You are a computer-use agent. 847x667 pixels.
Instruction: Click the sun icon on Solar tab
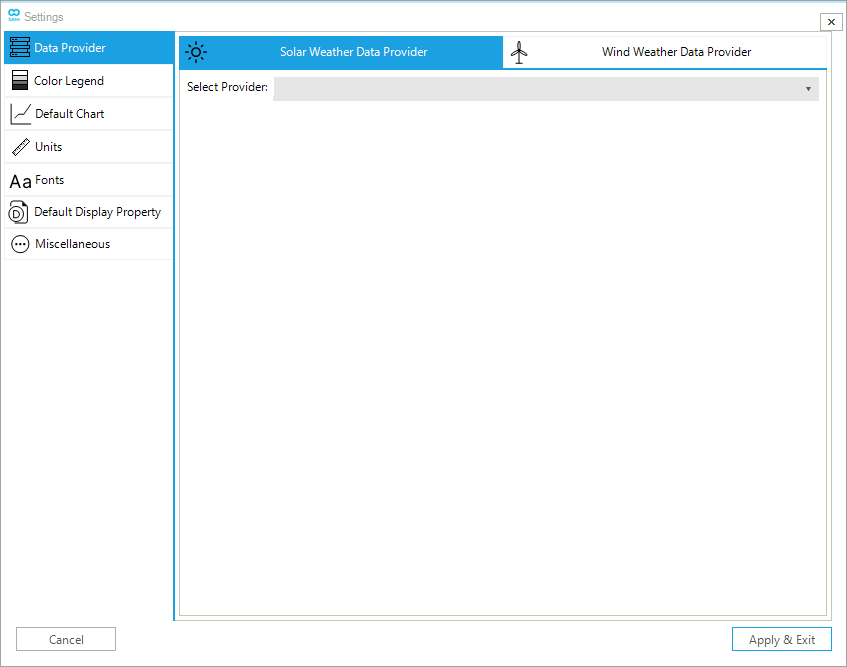pyautogui.click(x=196, y=52)
